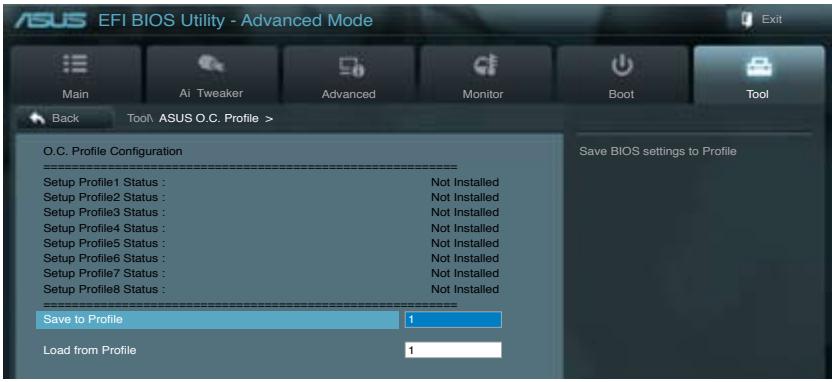
Task: Click the ASUS logo
Action: (50, 21)
